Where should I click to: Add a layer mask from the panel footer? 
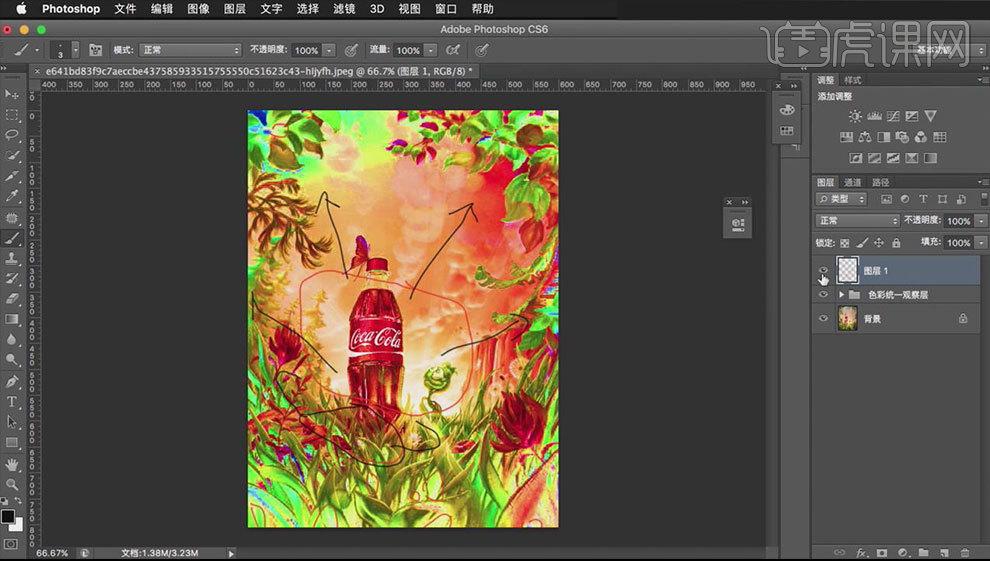point(882,553)
